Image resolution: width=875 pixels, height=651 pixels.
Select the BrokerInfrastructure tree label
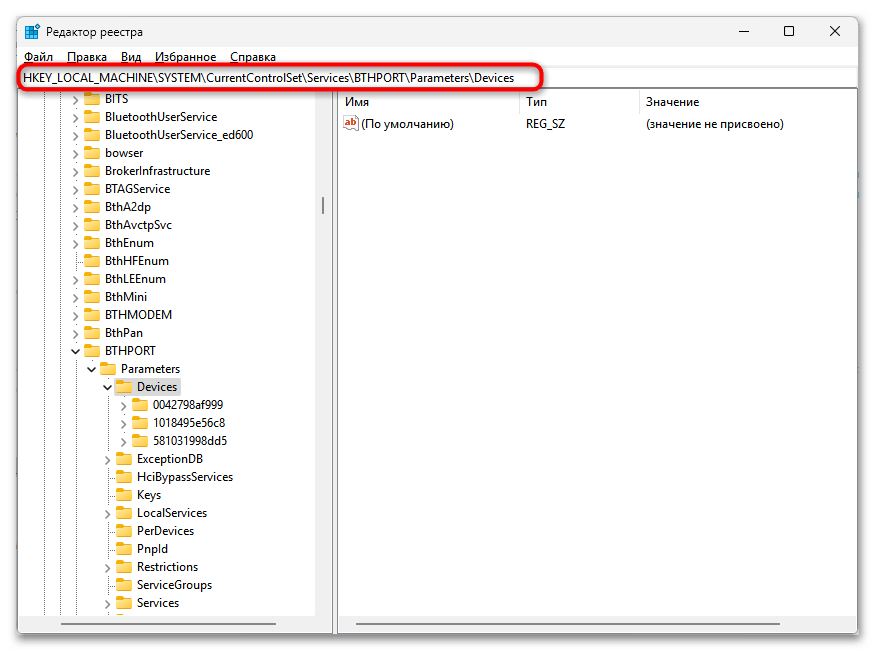click(x=157, y=171)
